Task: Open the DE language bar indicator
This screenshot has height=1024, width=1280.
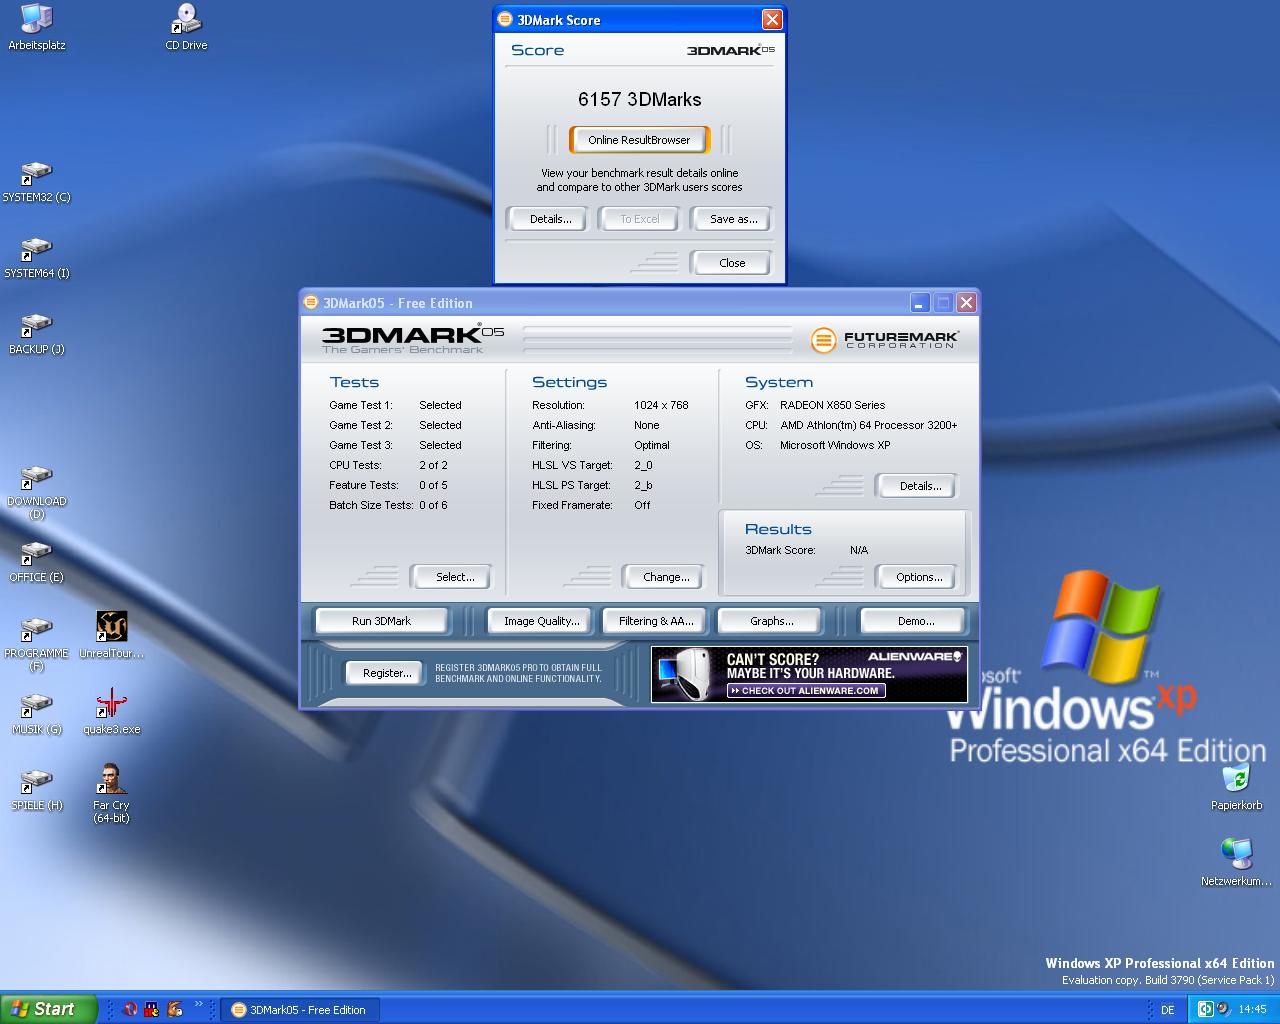Action: (x=1167, y=1010)
